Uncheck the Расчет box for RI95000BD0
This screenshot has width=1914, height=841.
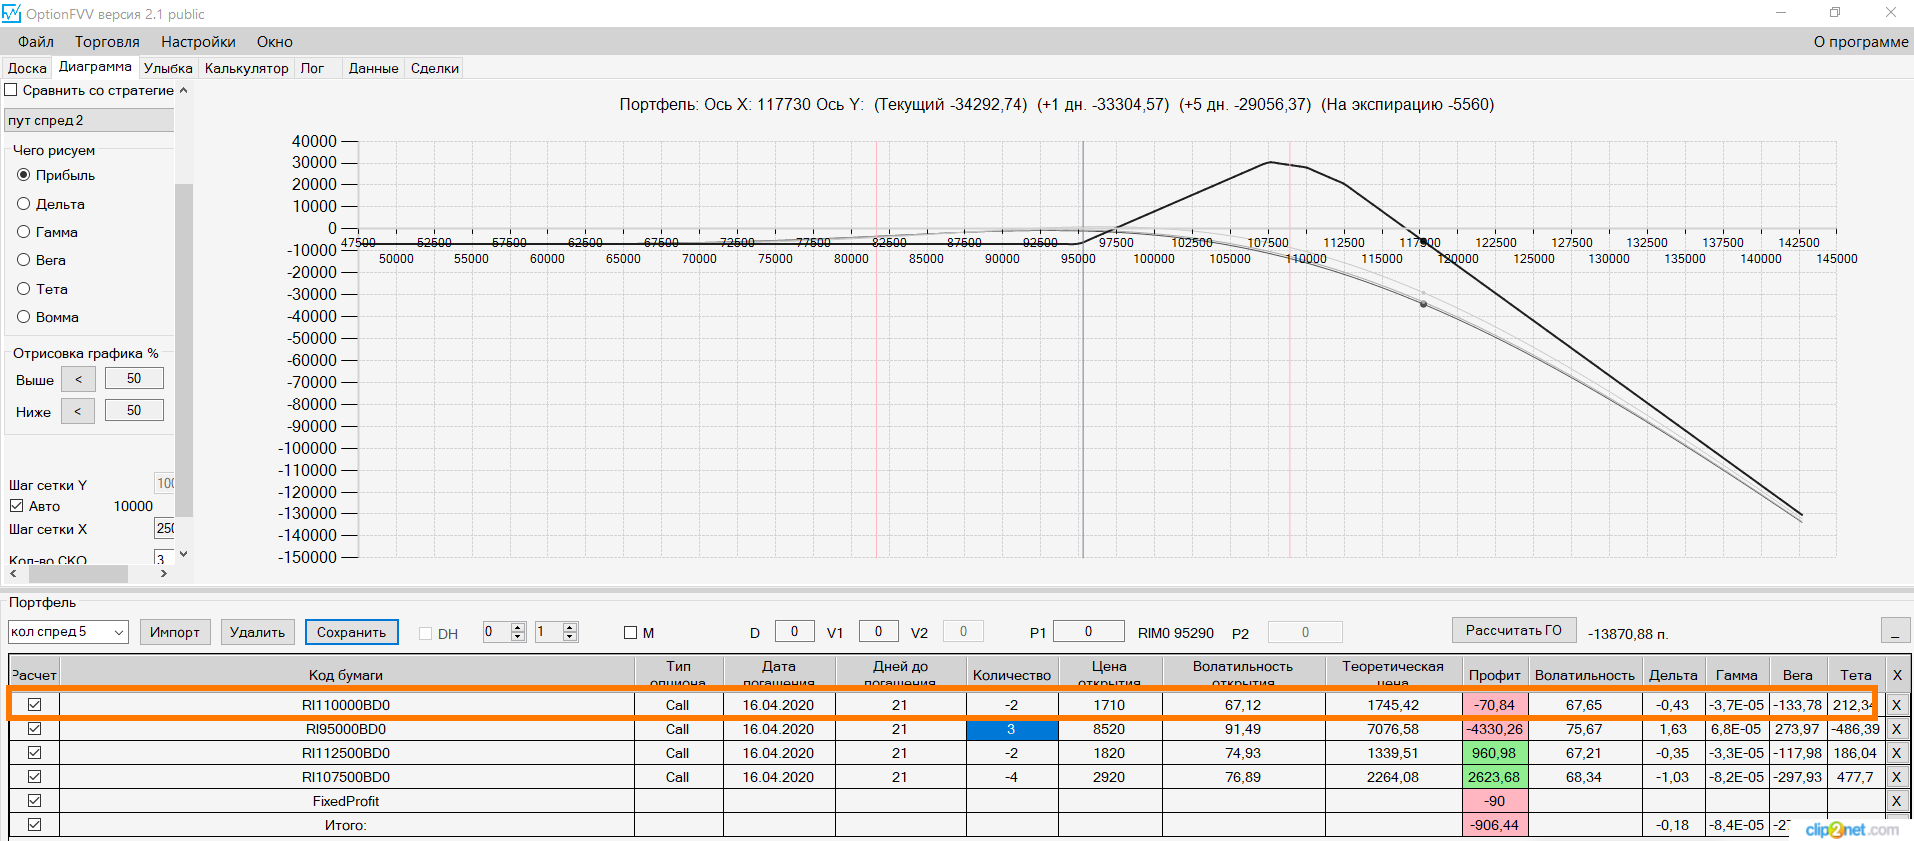tap(34, 729)
